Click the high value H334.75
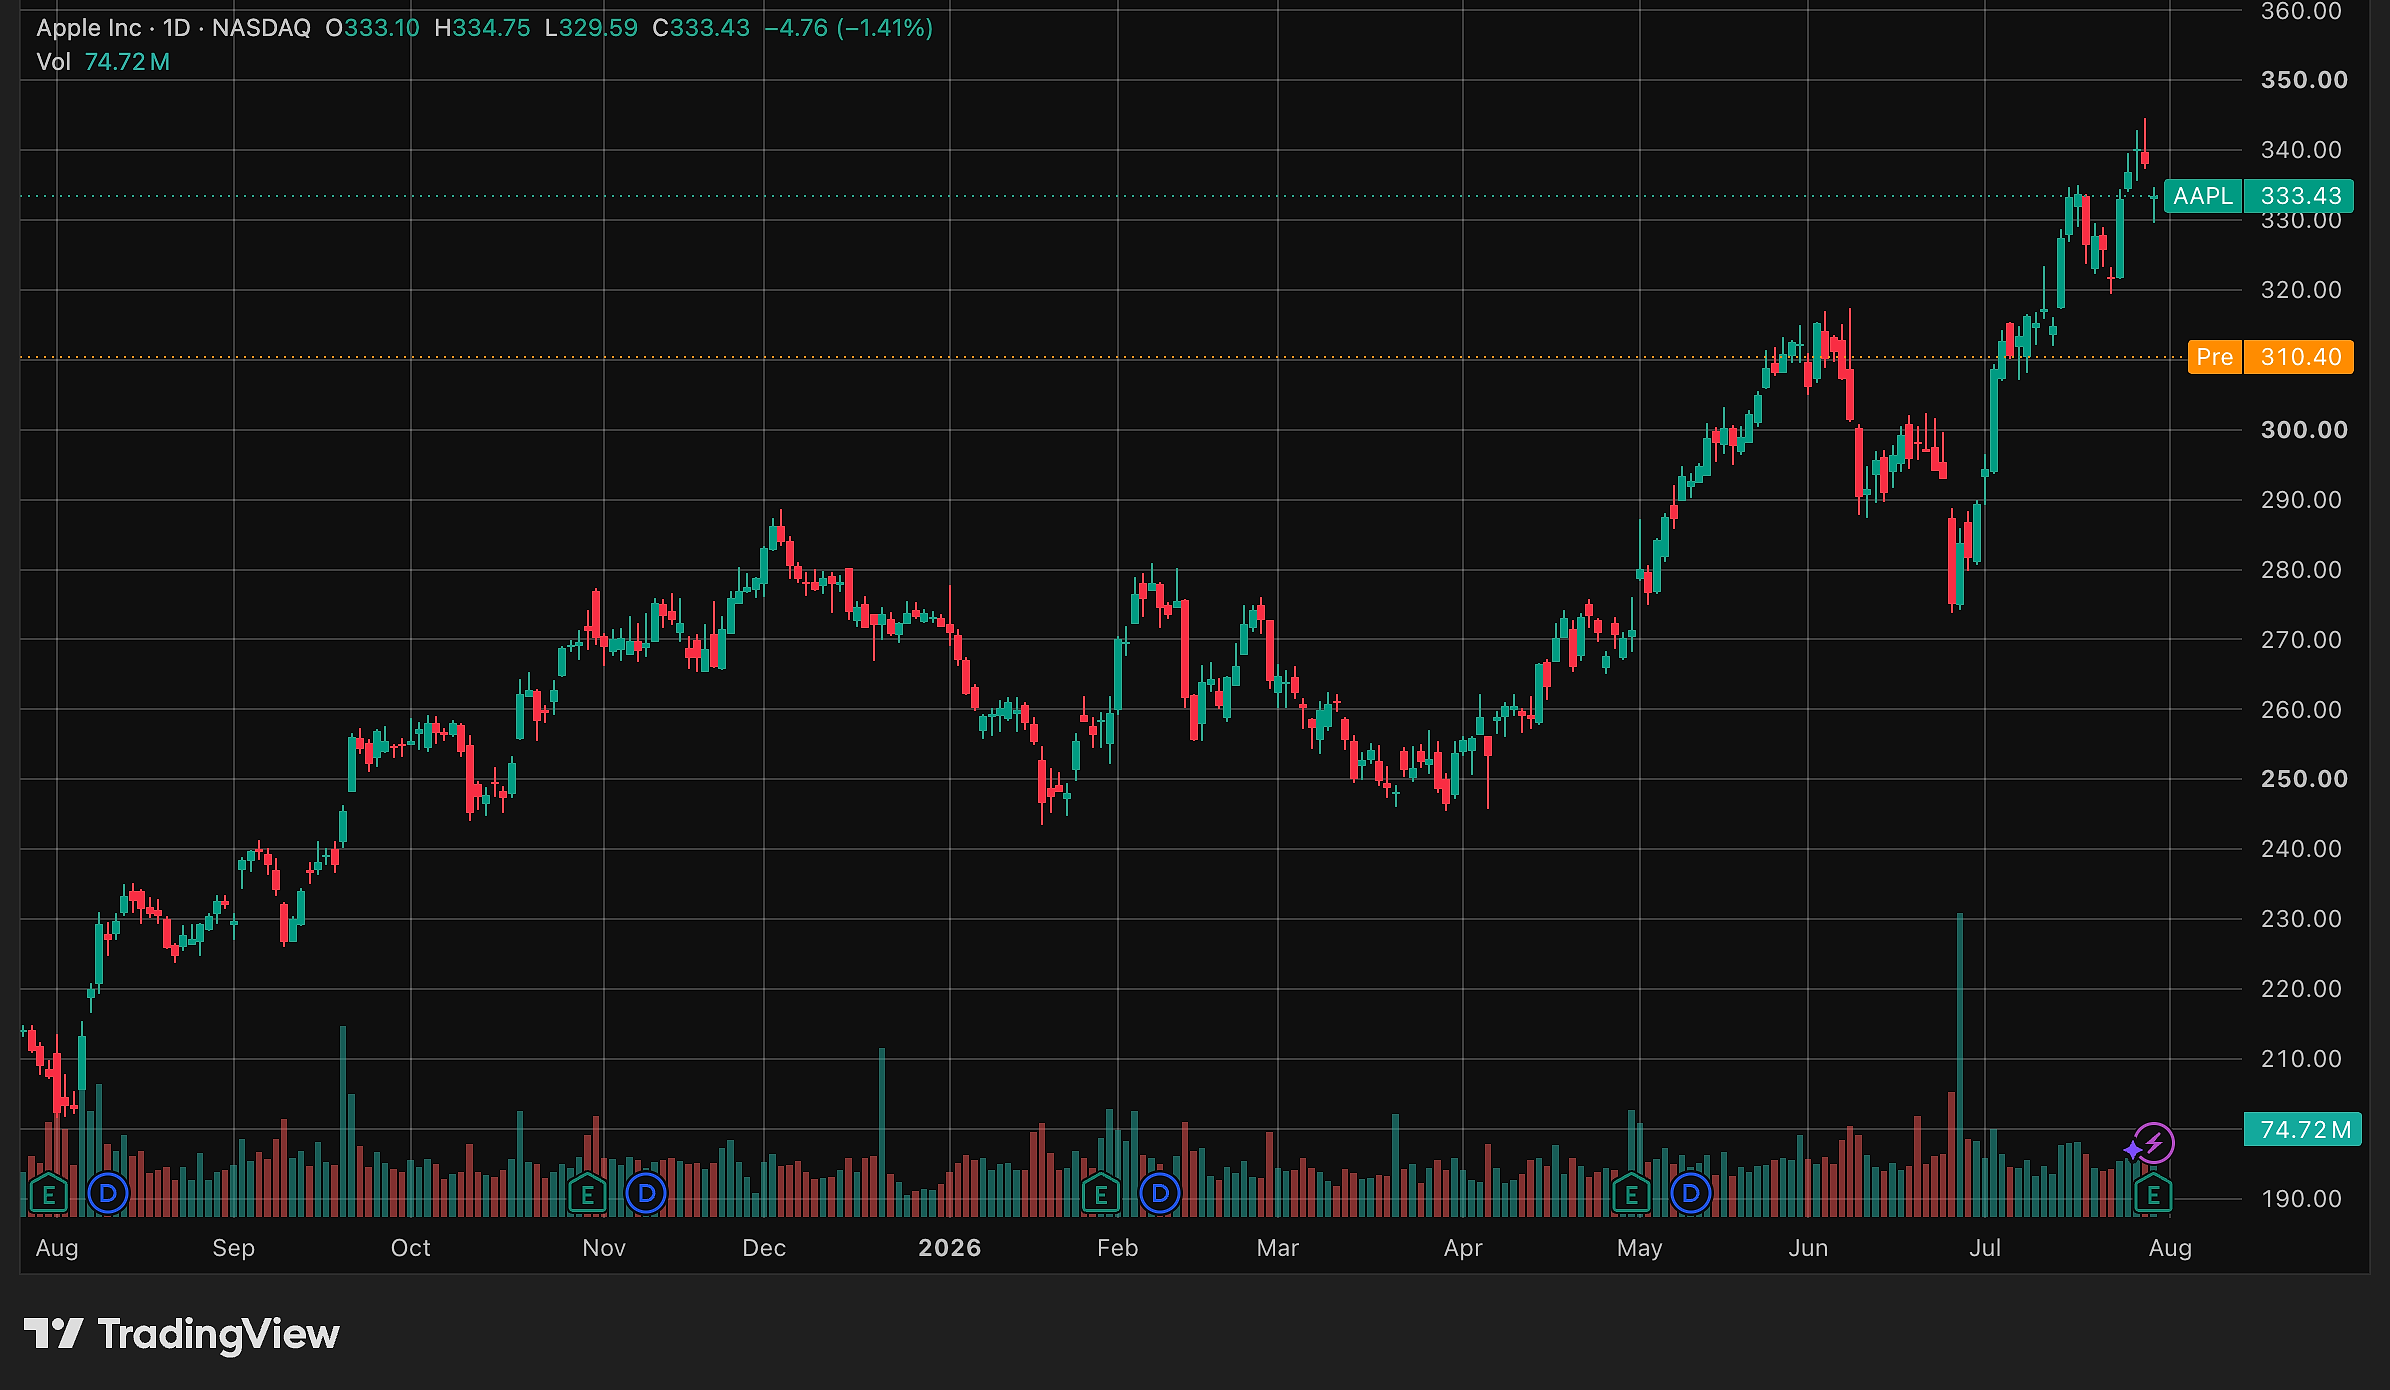Viewport: 2390px width, 1390px height. click(482, 28)
